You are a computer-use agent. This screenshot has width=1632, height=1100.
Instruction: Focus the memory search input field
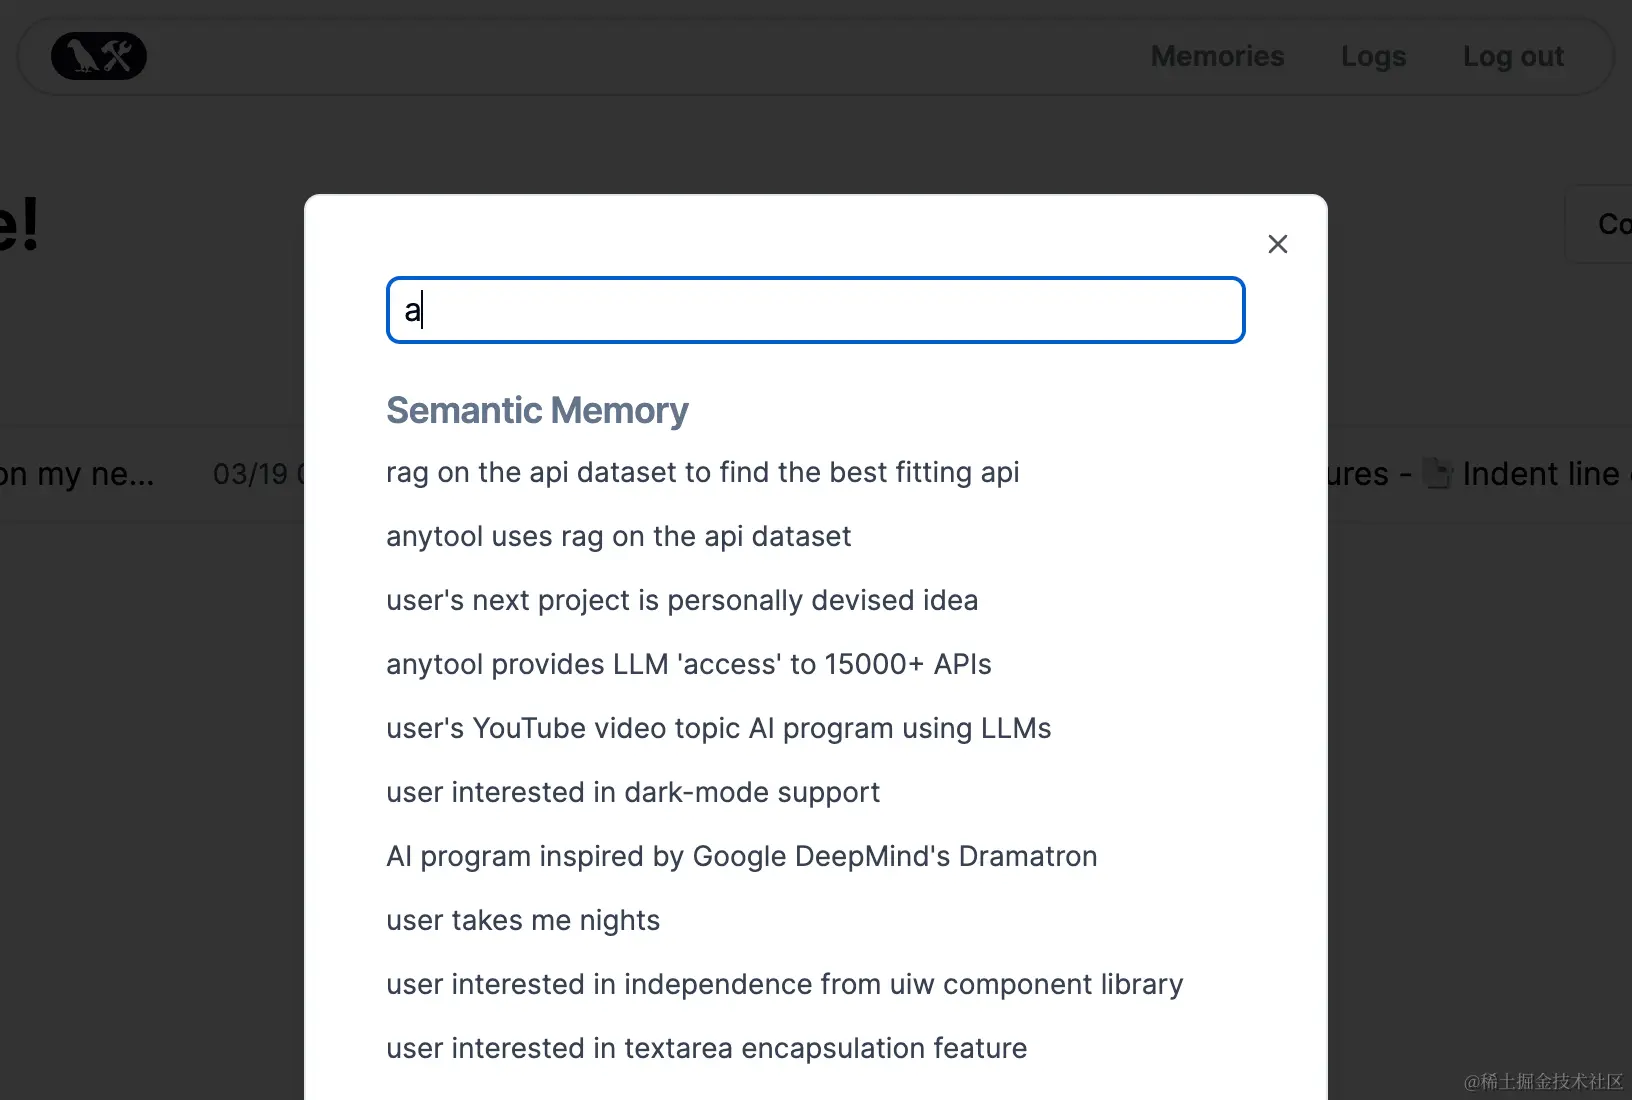click(x=815, y=310)
